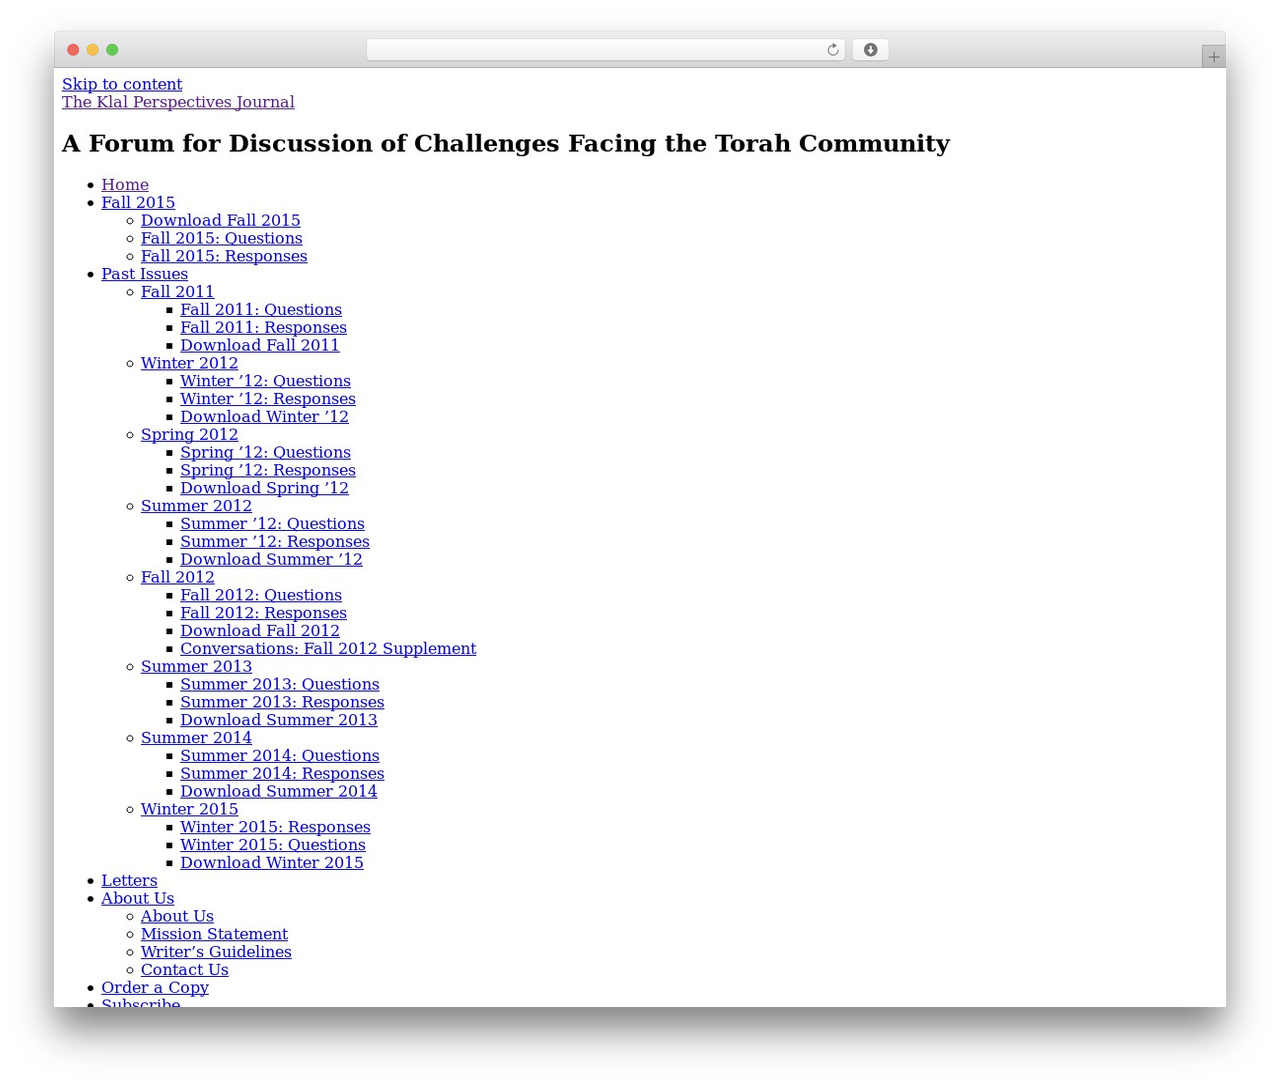1280x1084 pixels.
Task: Click Download Winter '12 link
Action: (265, 417)
